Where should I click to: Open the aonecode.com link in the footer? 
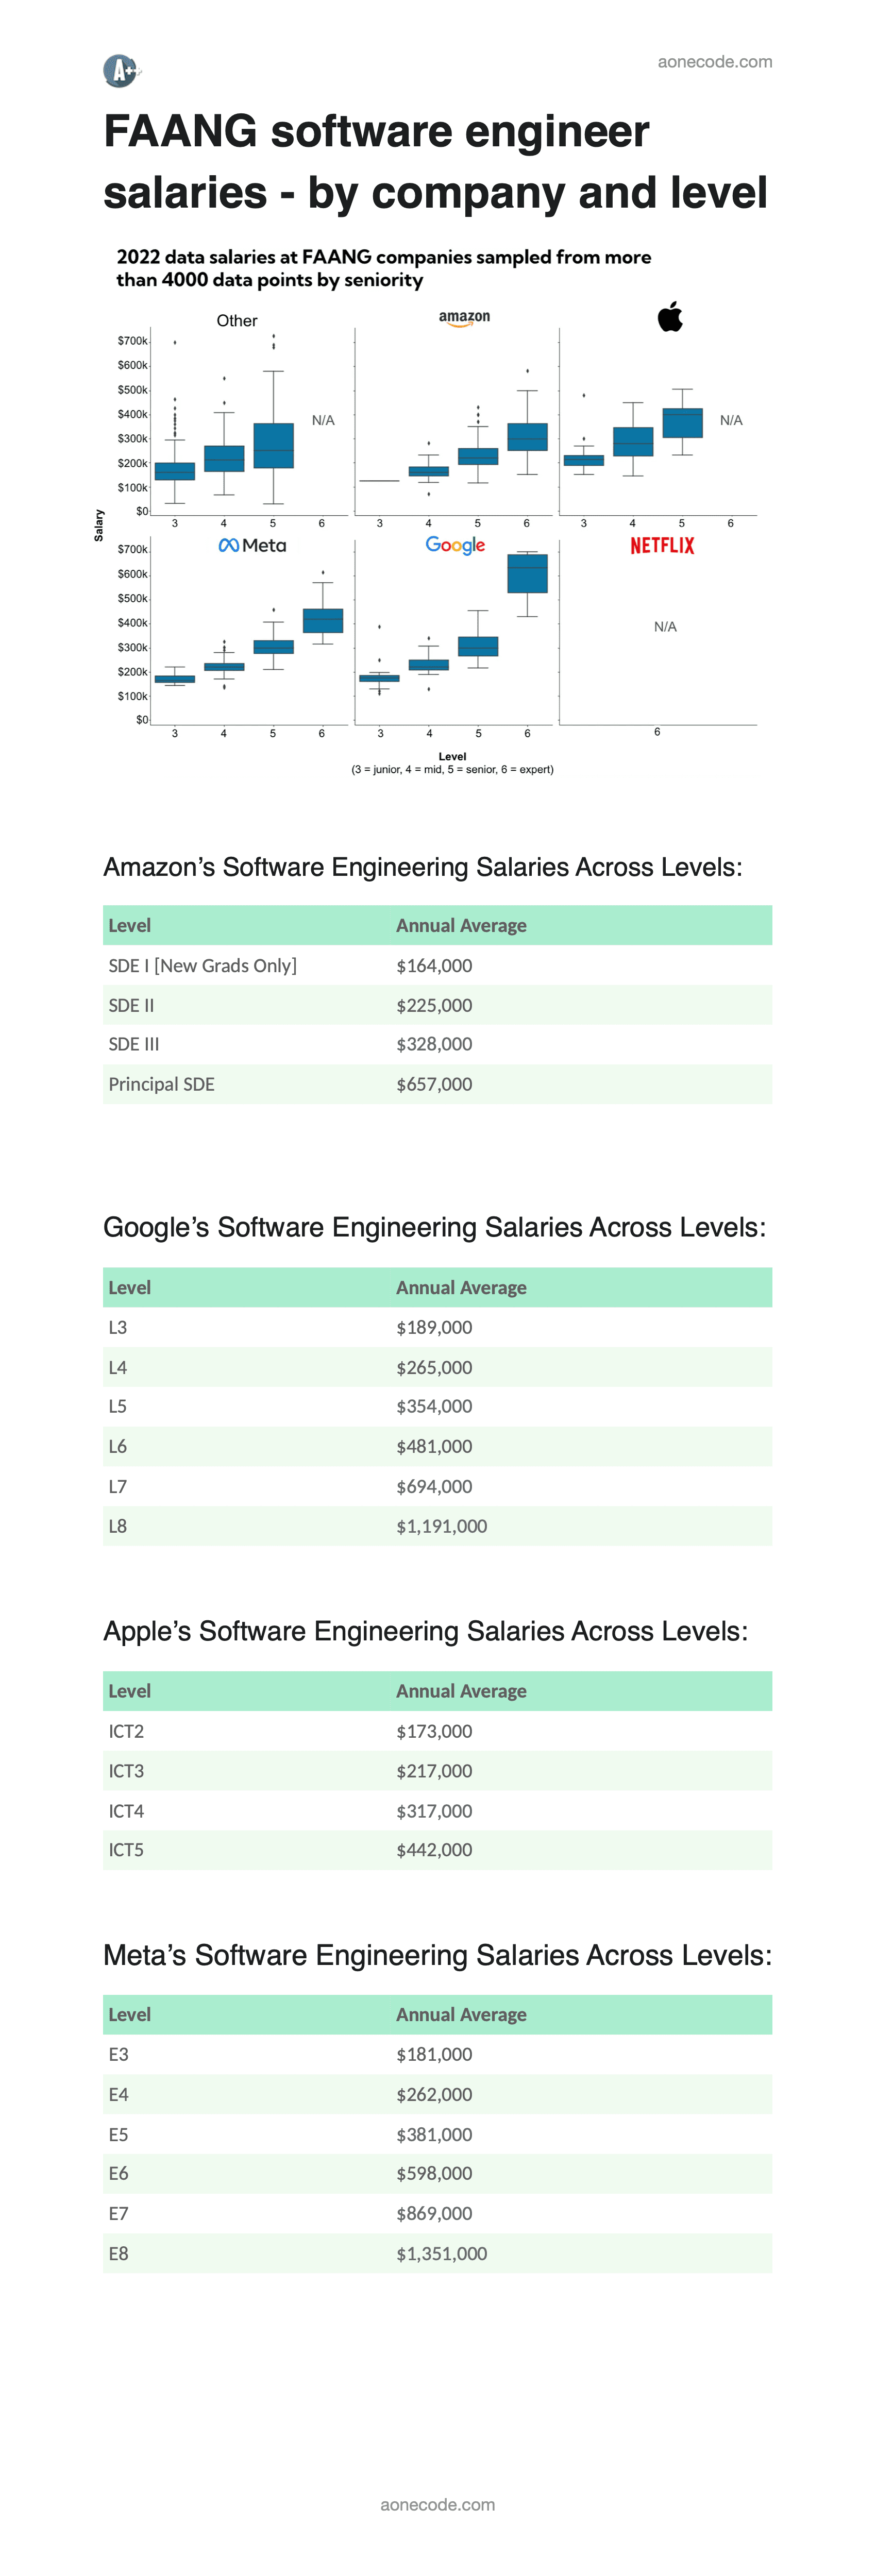437,2504
